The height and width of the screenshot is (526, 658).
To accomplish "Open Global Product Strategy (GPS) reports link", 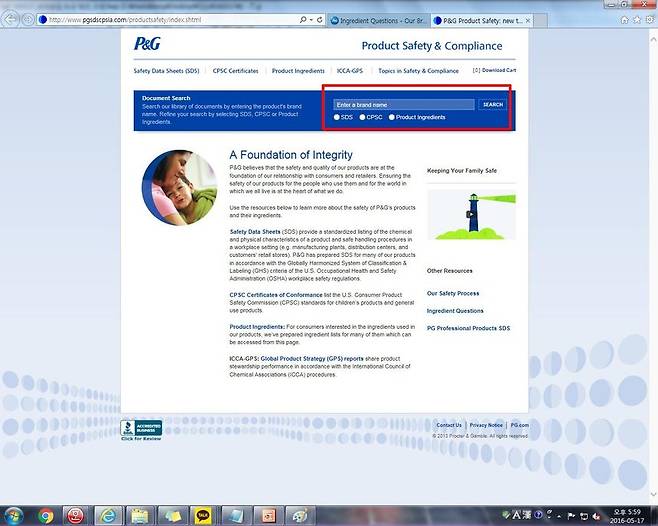I will tap(312, 359).
